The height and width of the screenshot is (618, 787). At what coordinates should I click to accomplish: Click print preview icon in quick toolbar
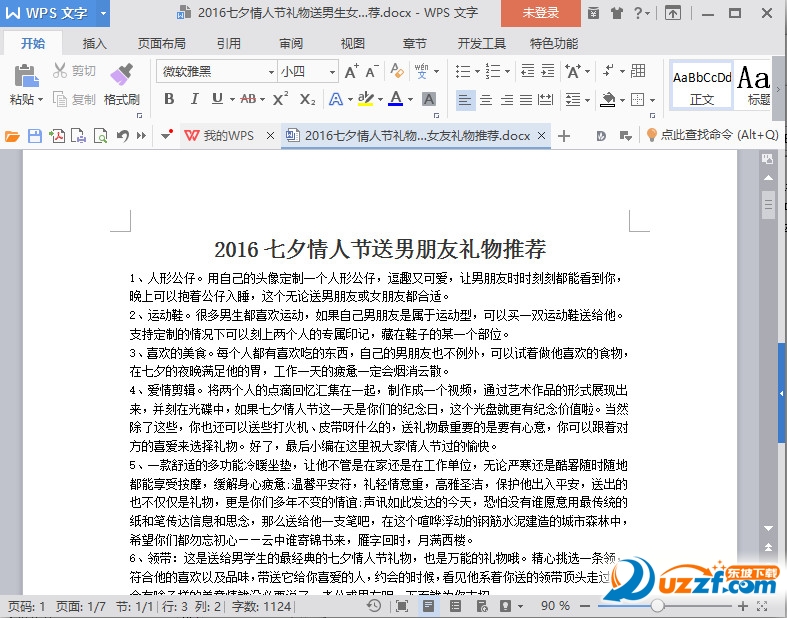pyautogui.click(x=101, y=136)
